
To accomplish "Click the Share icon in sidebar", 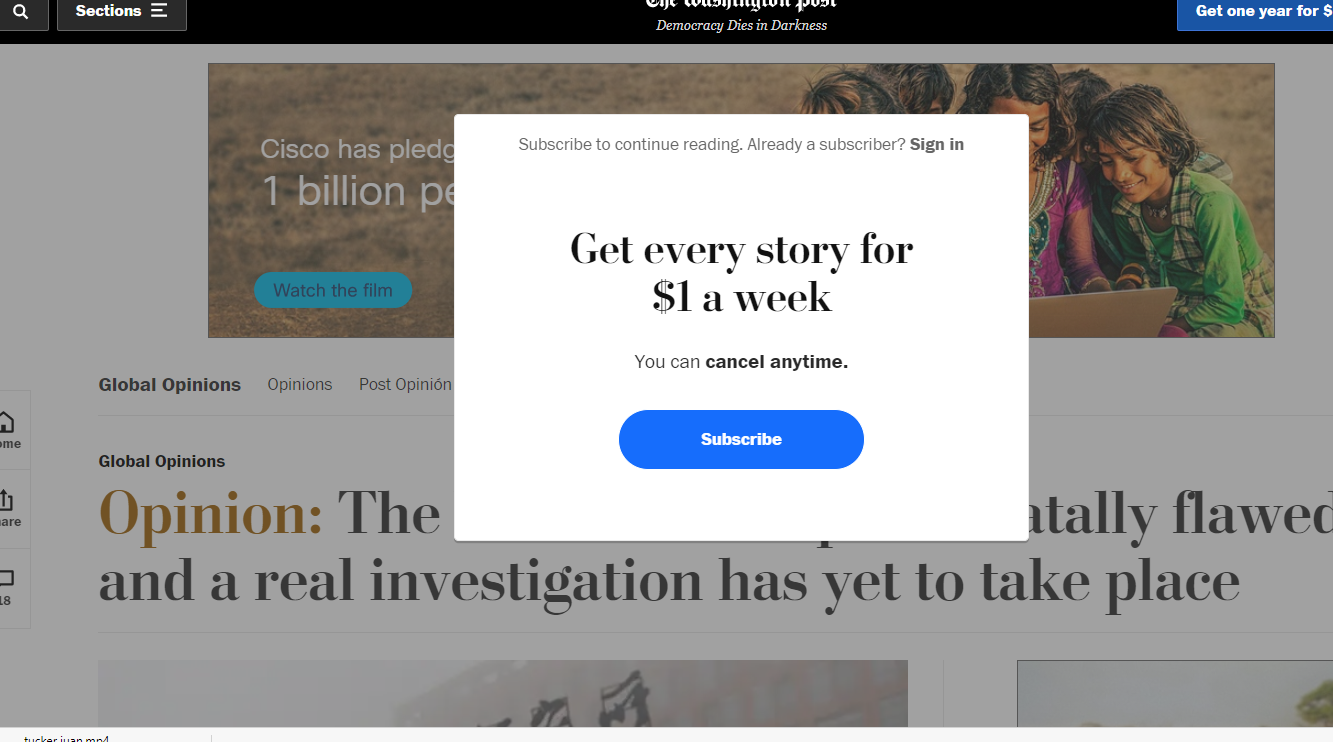I will coord(8,508).
